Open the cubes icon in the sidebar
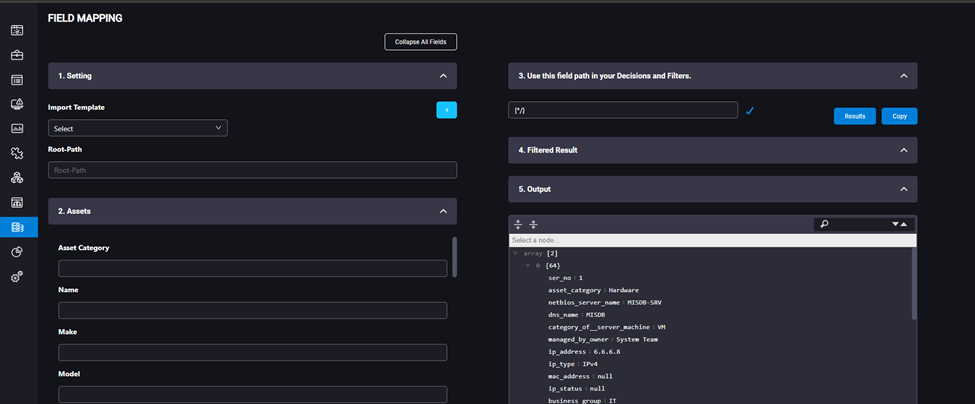 tap(17, 178)
